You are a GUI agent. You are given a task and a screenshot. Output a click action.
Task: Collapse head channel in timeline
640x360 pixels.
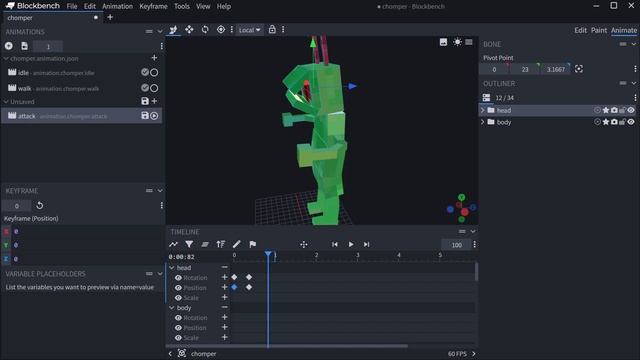coord(172,268)
